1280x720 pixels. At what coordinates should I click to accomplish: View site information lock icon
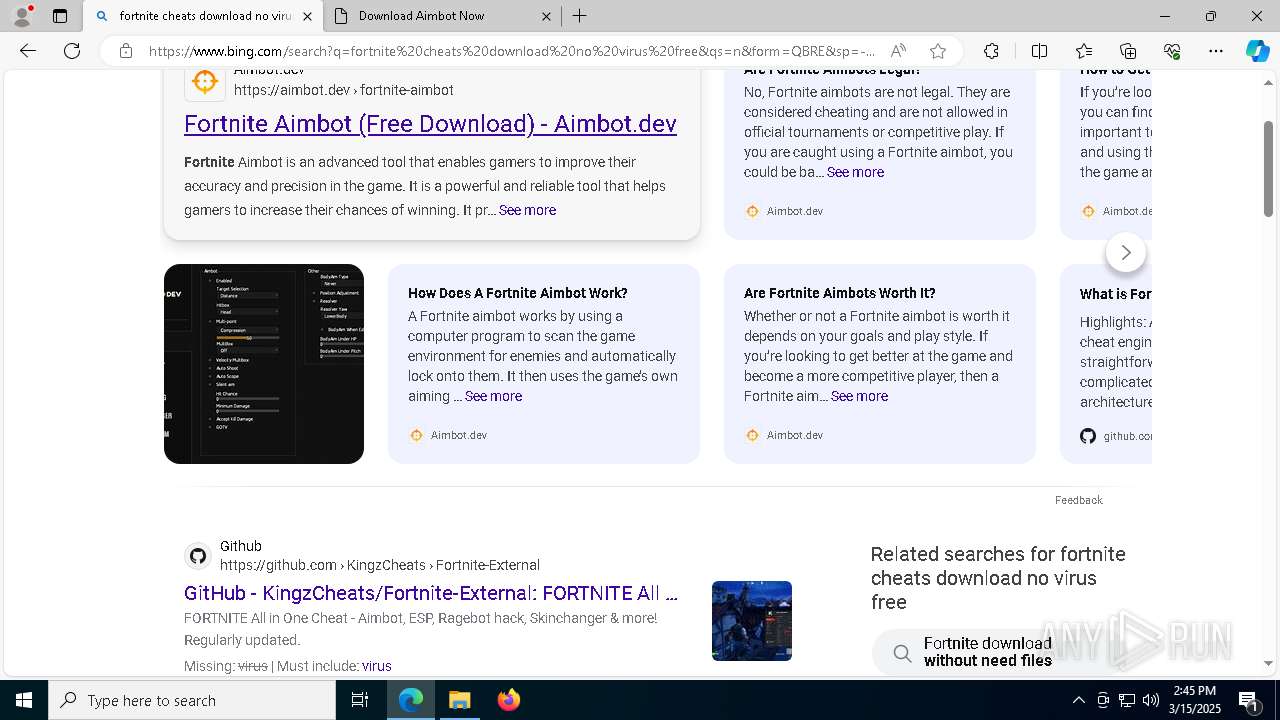125,51
